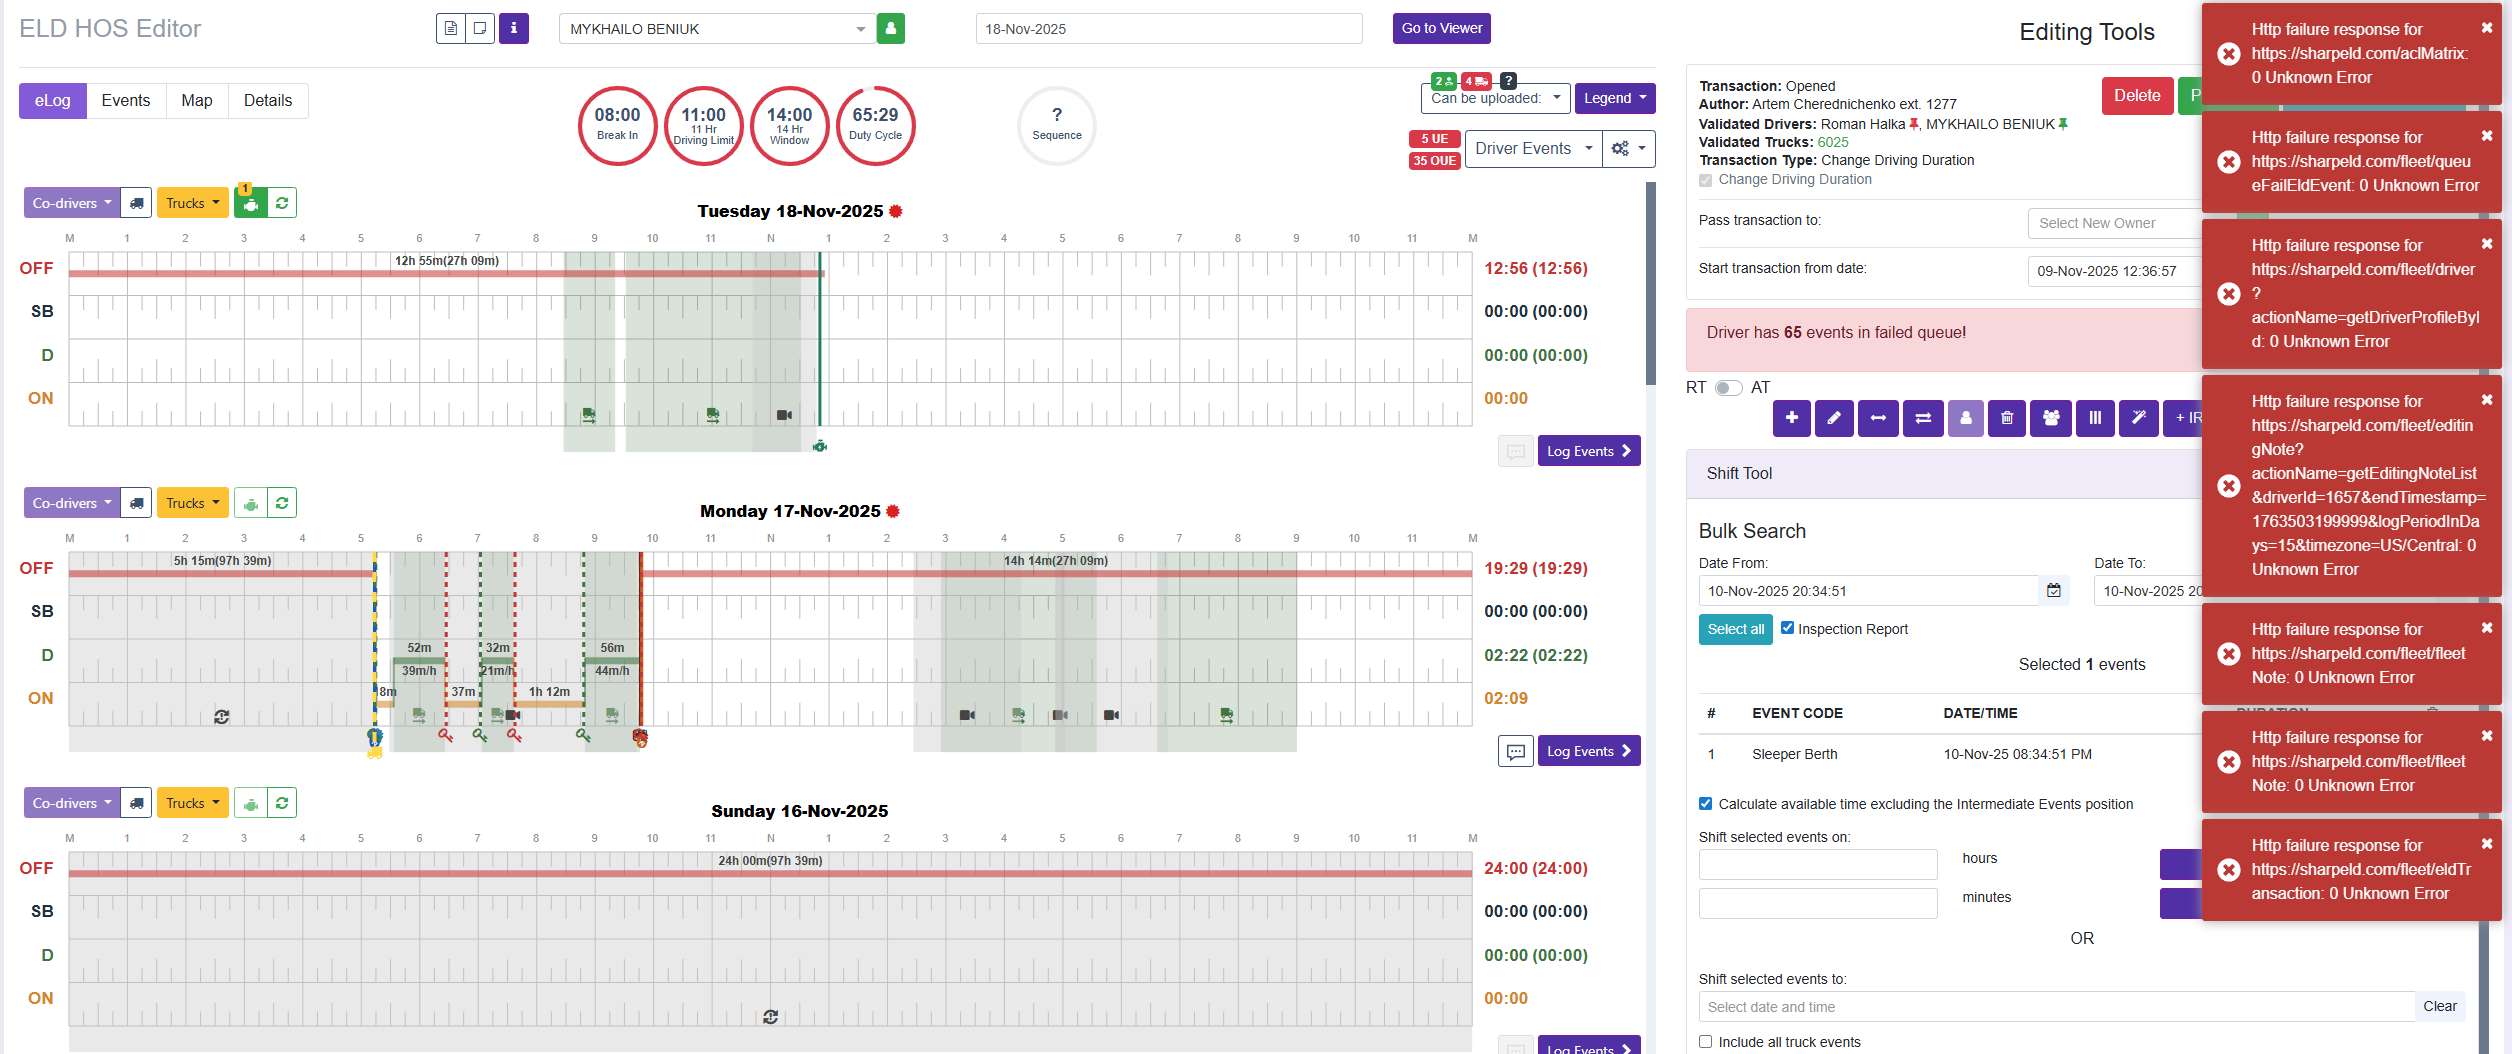Refresh the Sunday 16-Nov log
The height and width of the screenshot is (1054, 2512).
click(282, 803)
